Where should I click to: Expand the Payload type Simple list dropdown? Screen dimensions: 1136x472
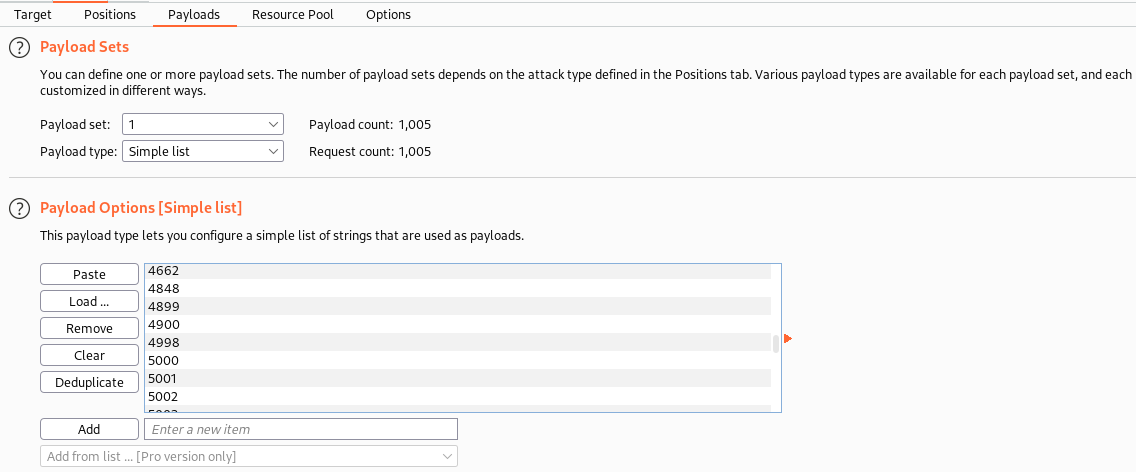203,152
